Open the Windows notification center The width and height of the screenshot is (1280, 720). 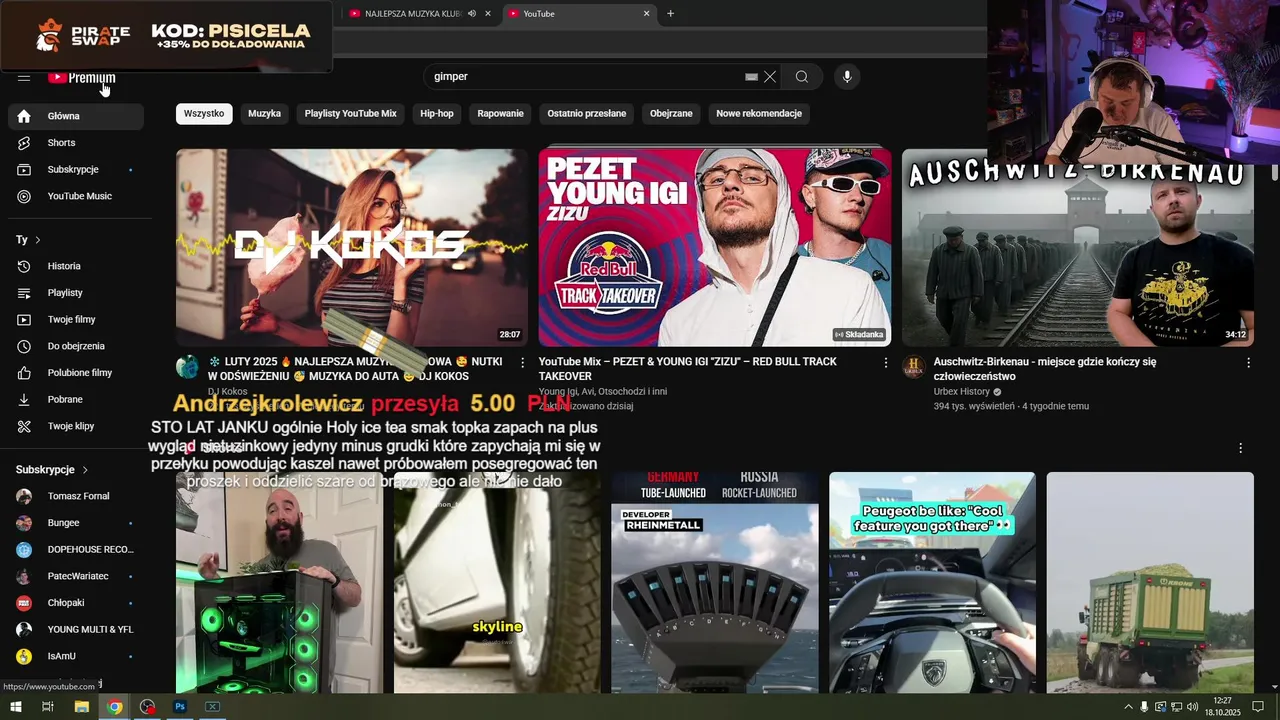coord(1258,707)
